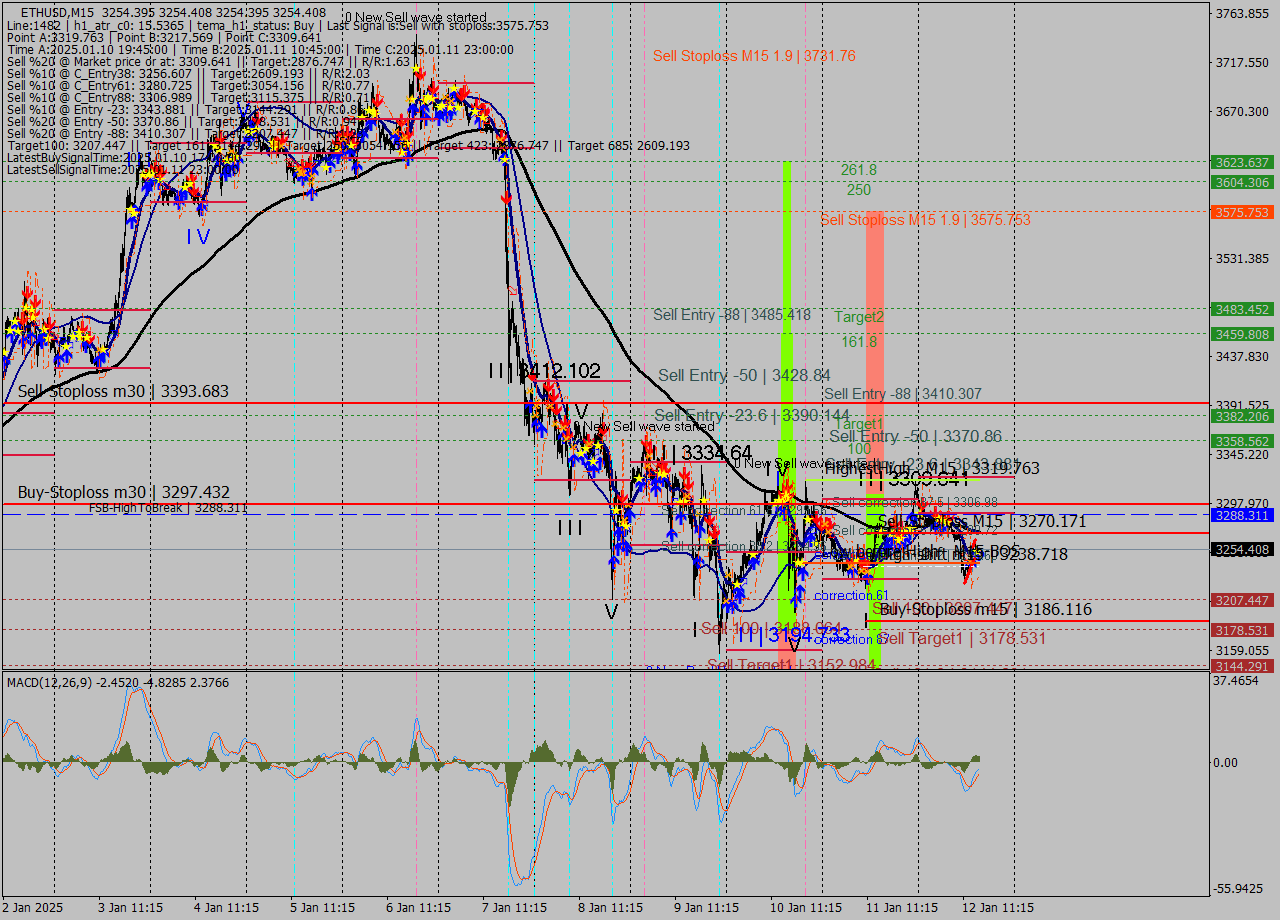The width and height of the screenshot is (1280, 920).
Task: Select the red 3144.291 price tag
Action: click(x=1242, y=666)
